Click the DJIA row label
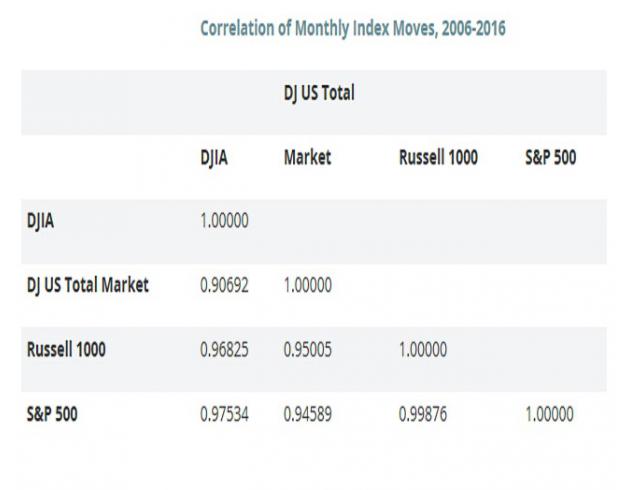The height and width of the screenshot is (490, 630). [x=40, y=222]
